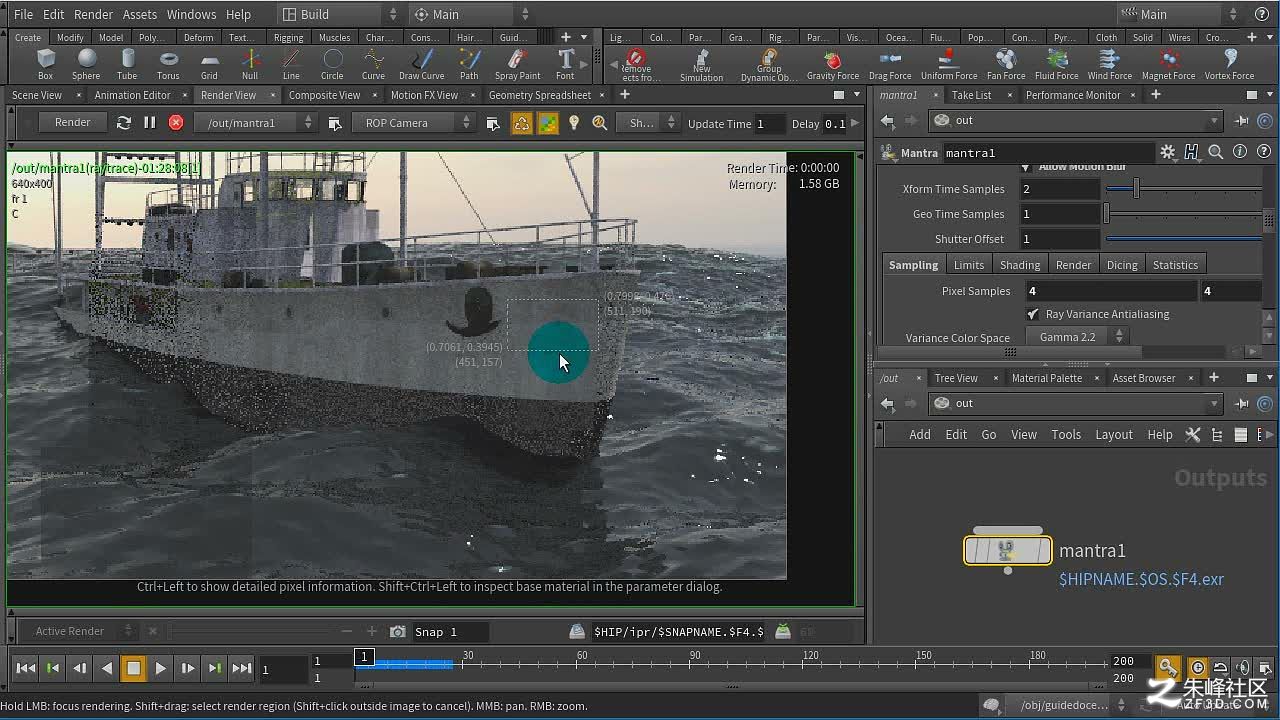1280x720 pixels.
Task: Click the Uniform Force tool
Action: tap(949, 65)
